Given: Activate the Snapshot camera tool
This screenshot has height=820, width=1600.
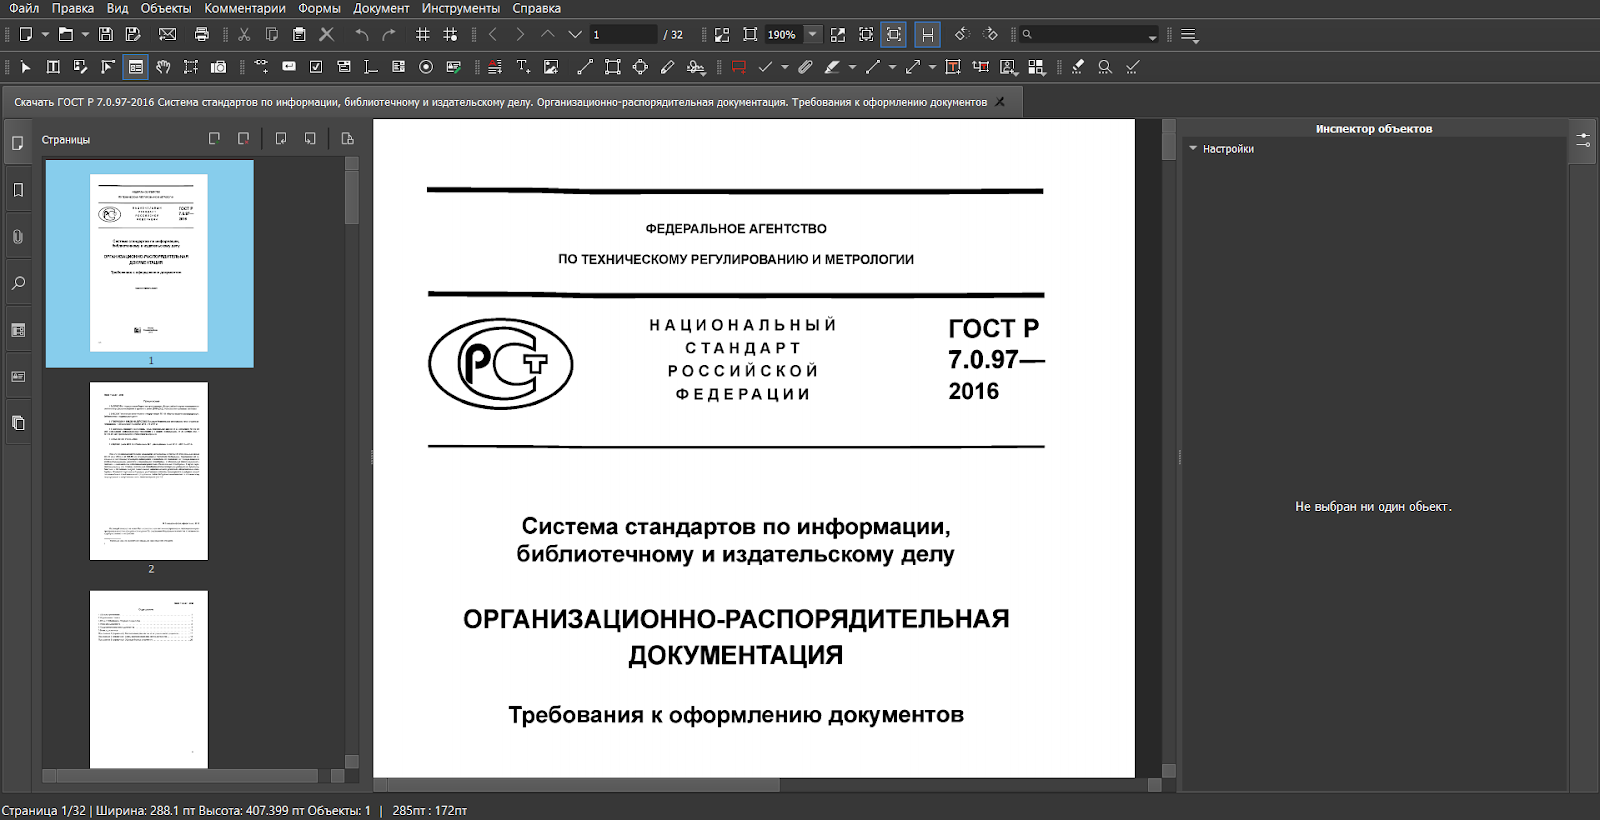Looking at the screenshot, I should point(218,67).
